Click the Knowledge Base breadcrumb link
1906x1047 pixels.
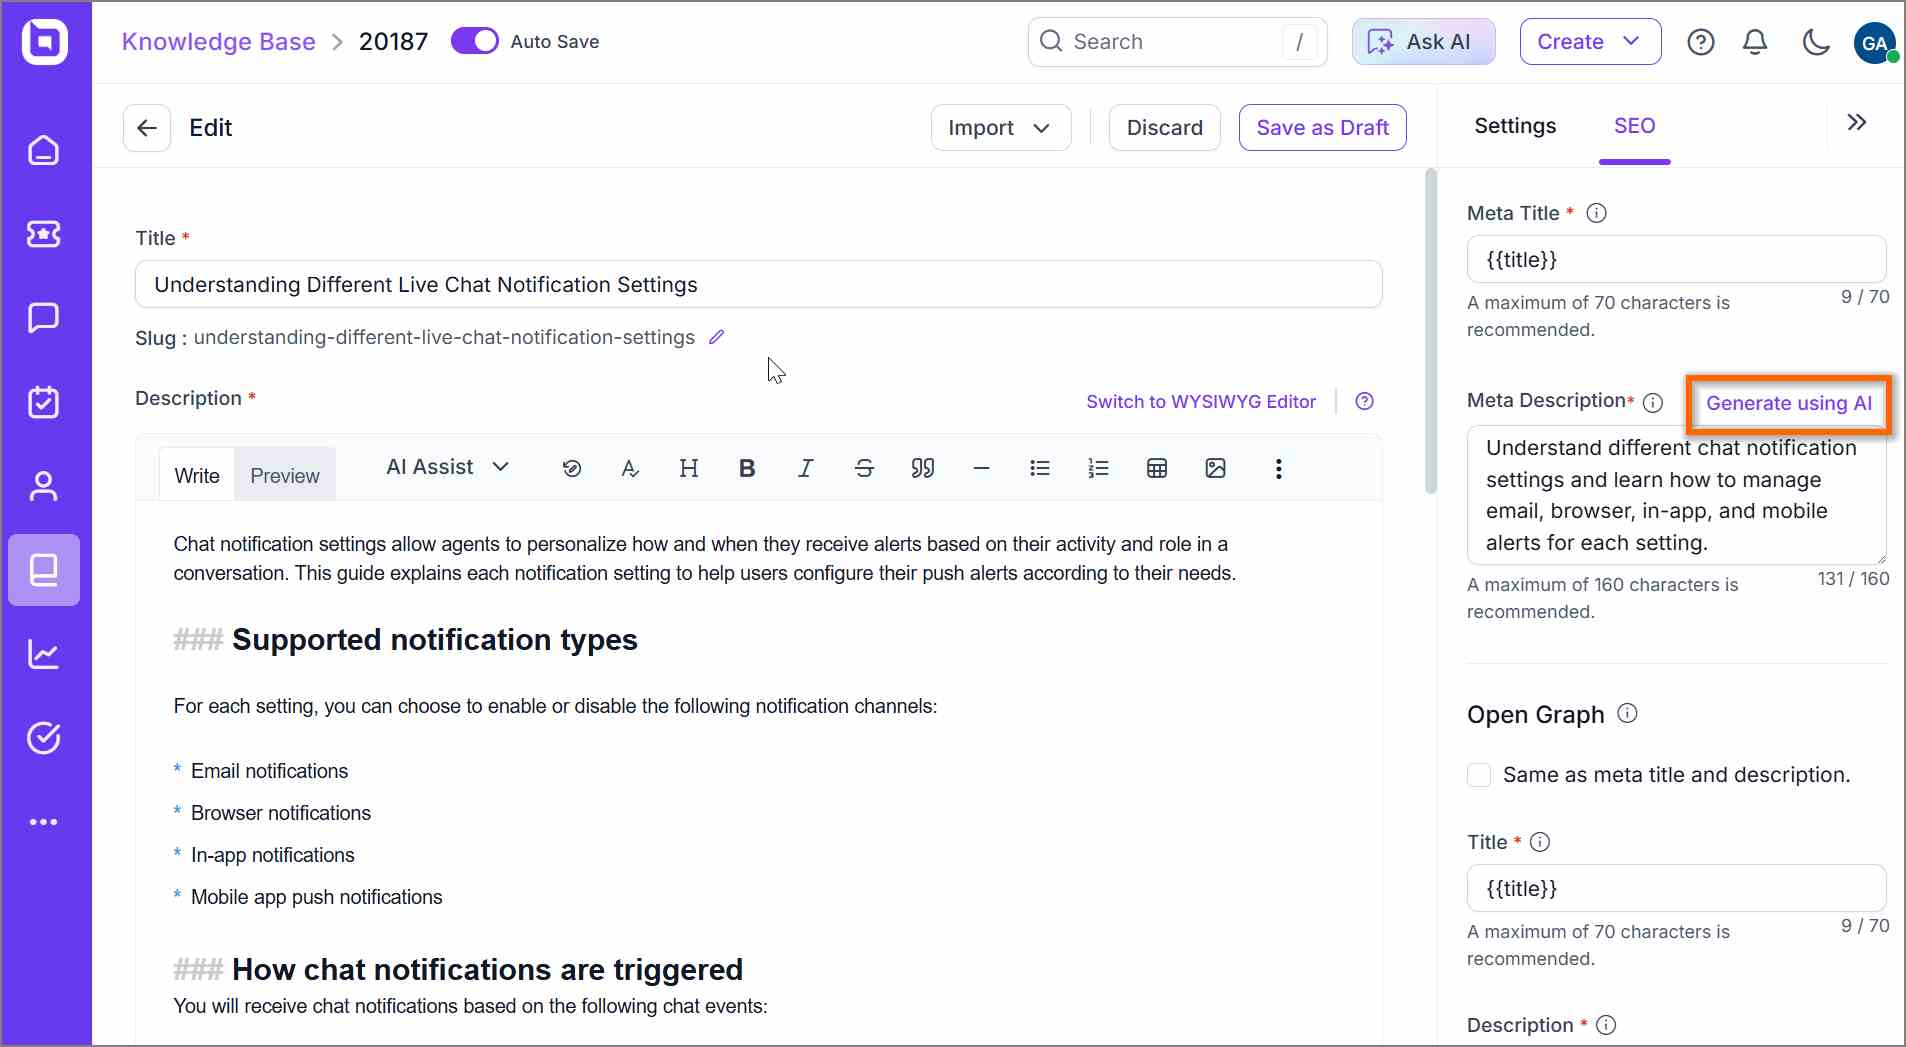click(218, 42)
